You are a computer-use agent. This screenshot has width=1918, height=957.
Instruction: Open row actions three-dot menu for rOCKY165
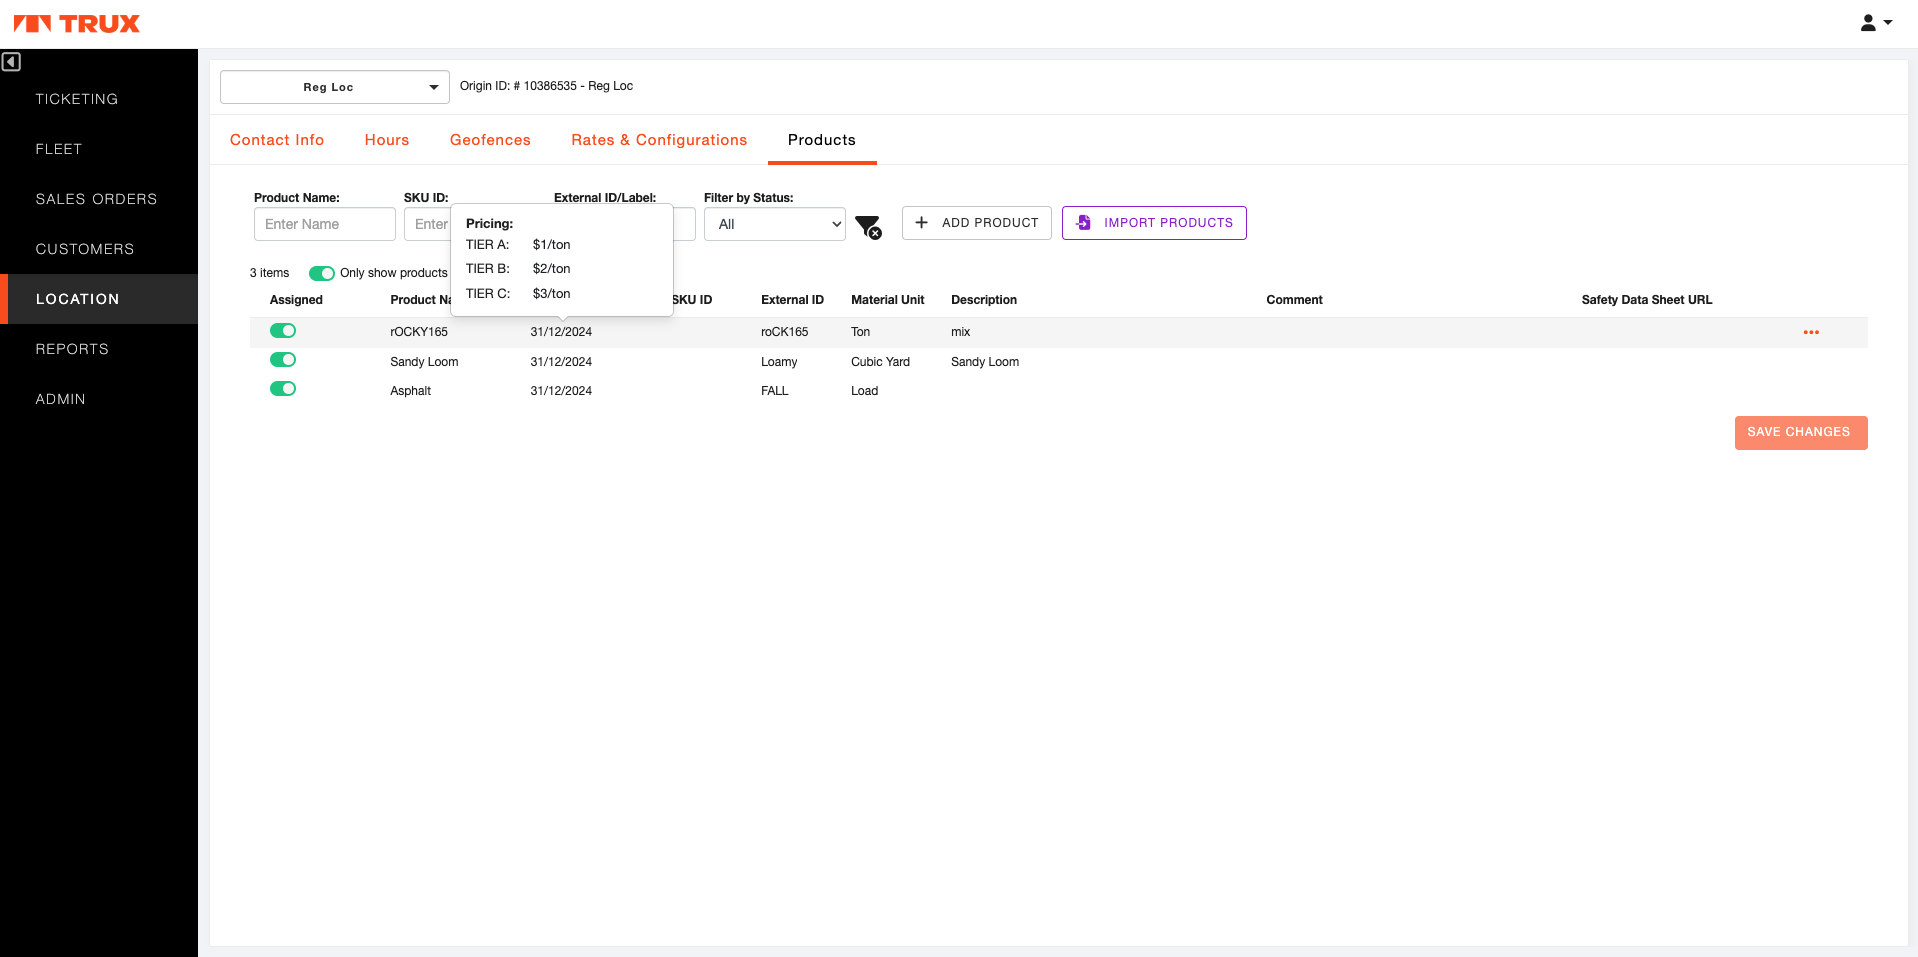1811,332
